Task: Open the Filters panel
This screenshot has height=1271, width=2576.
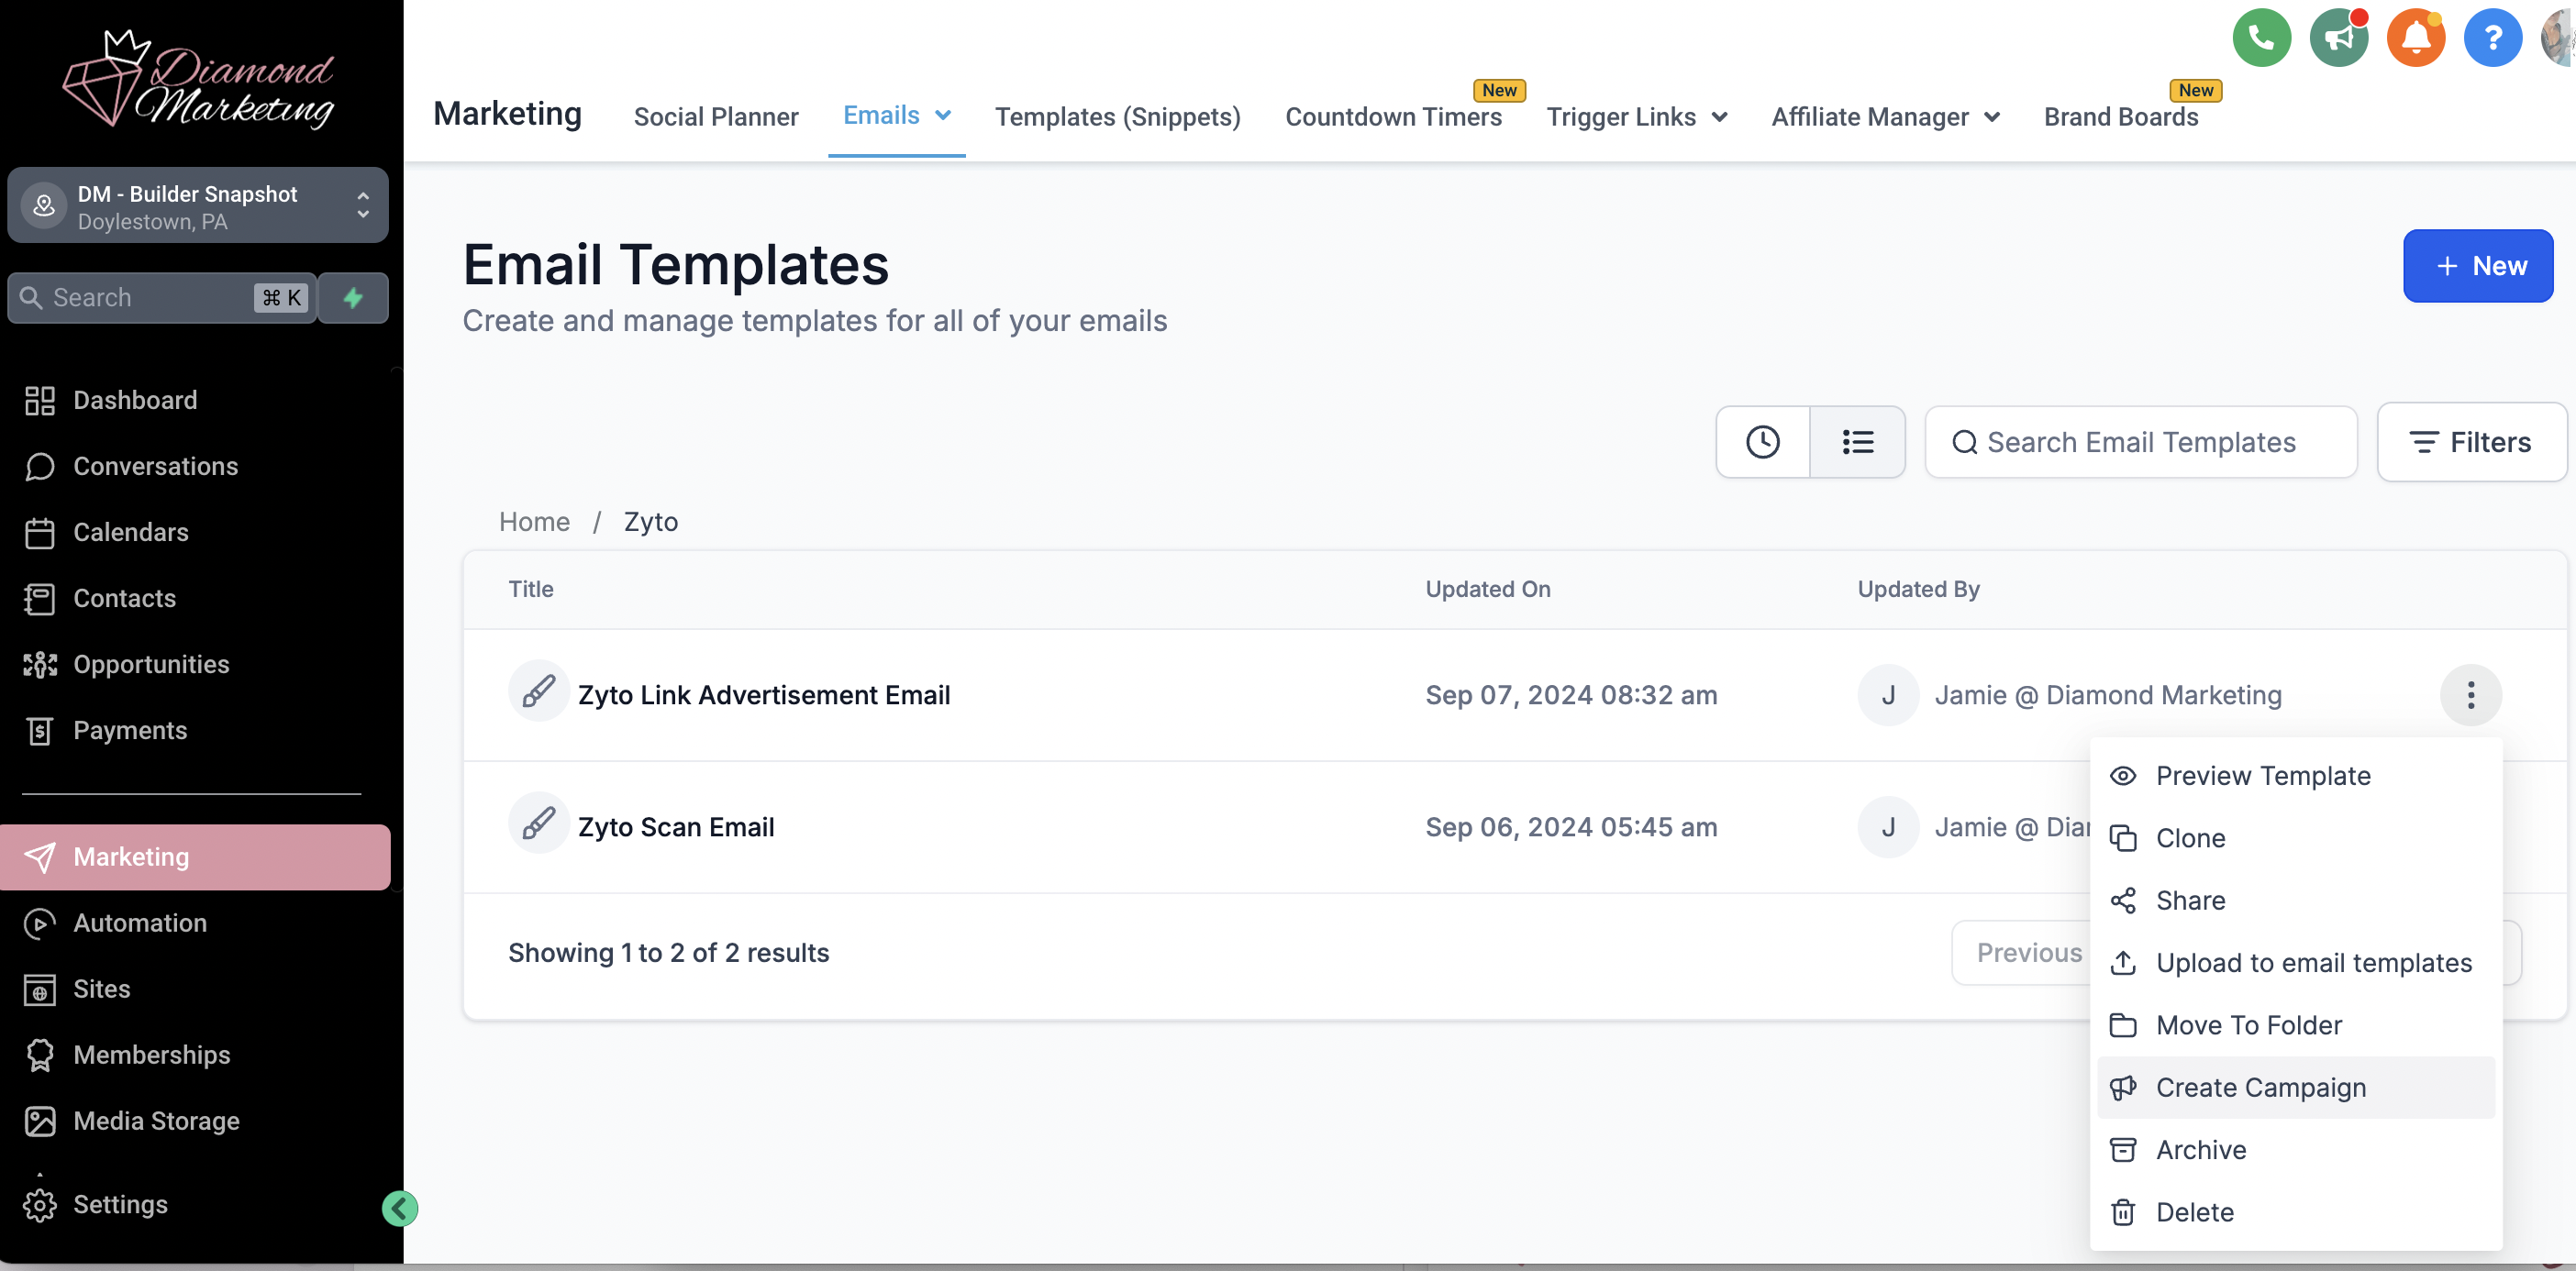Action: (2471, 442)
